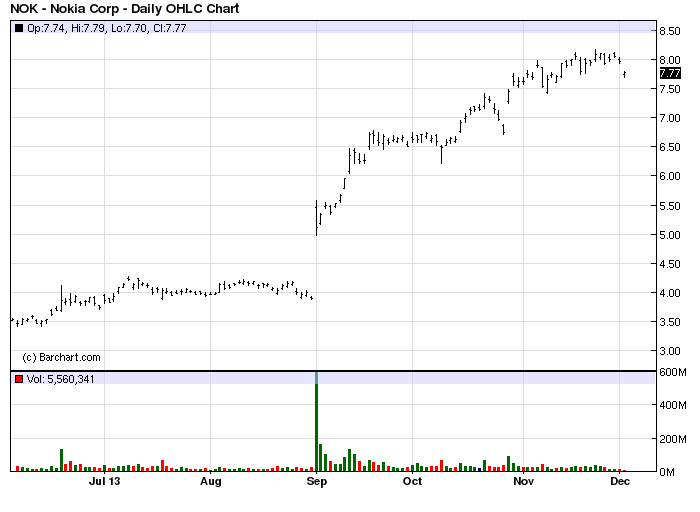Click the chart title "NOK - Nokia Corp - Daily OHLC Chart"
700x512 pixels.
(x=125, y=8)
